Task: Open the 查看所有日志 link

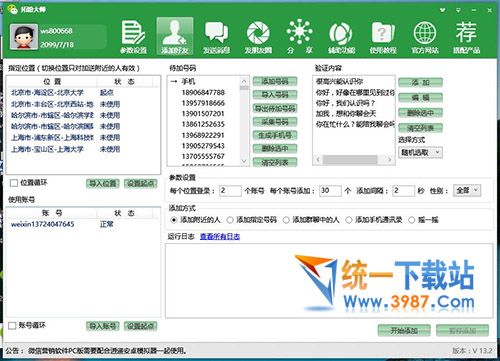Action: 220,236
